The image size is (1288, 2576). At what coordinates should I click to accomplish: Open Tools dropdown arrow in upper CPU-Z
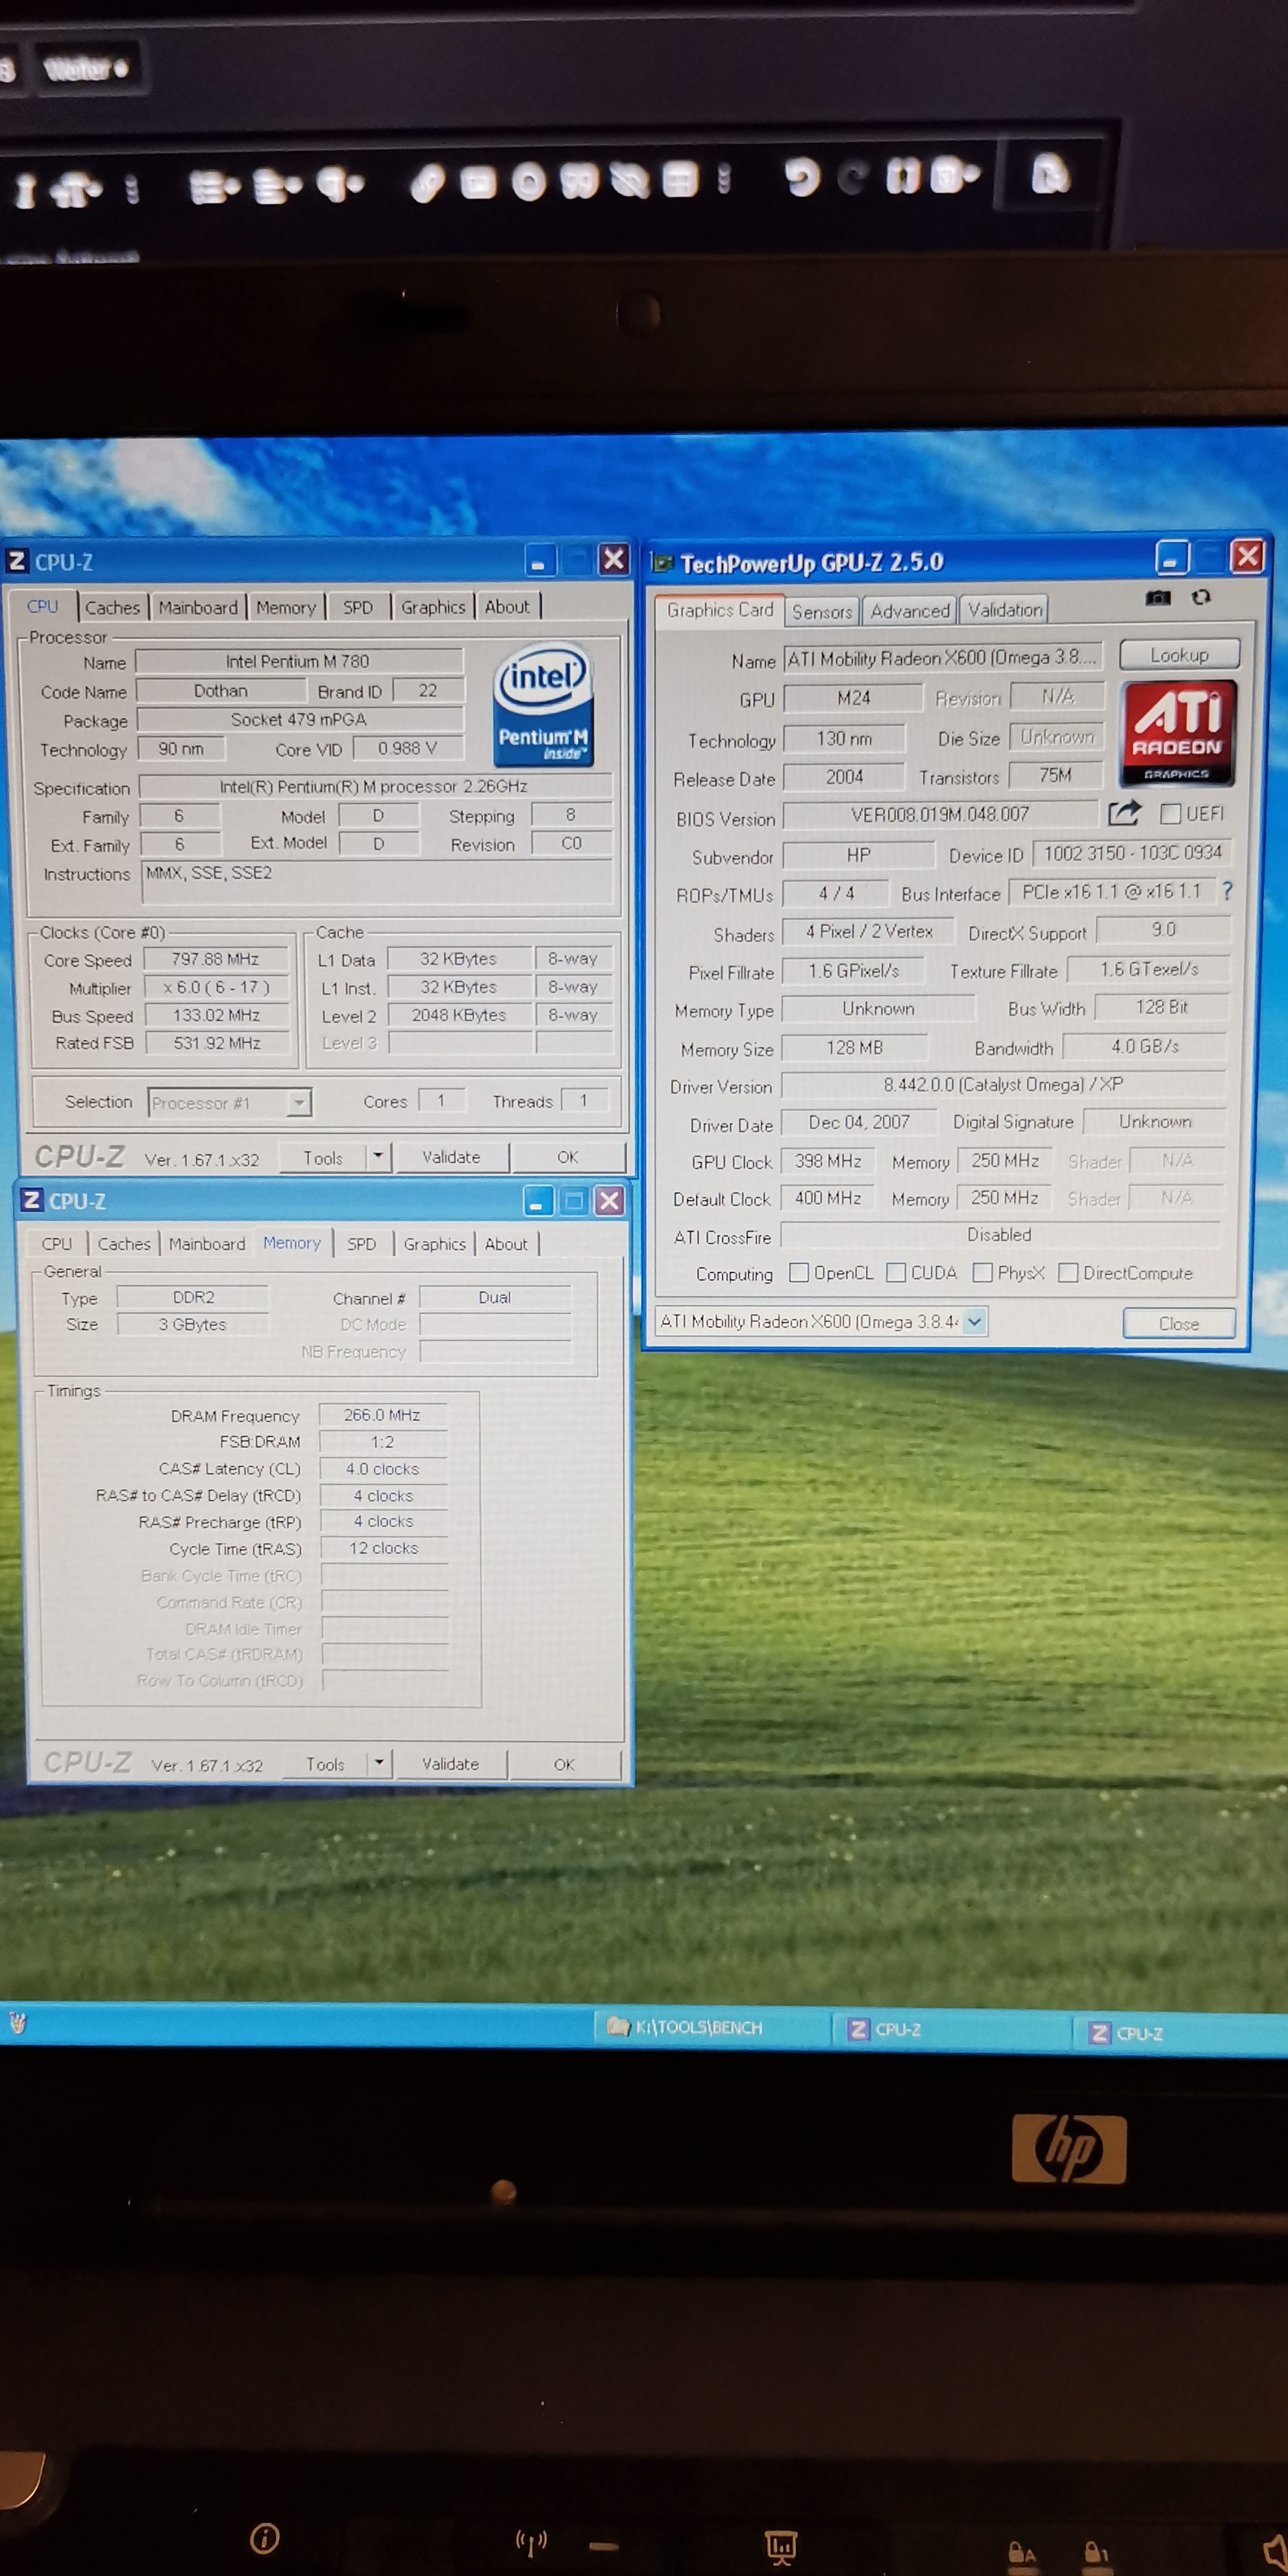378,1156
